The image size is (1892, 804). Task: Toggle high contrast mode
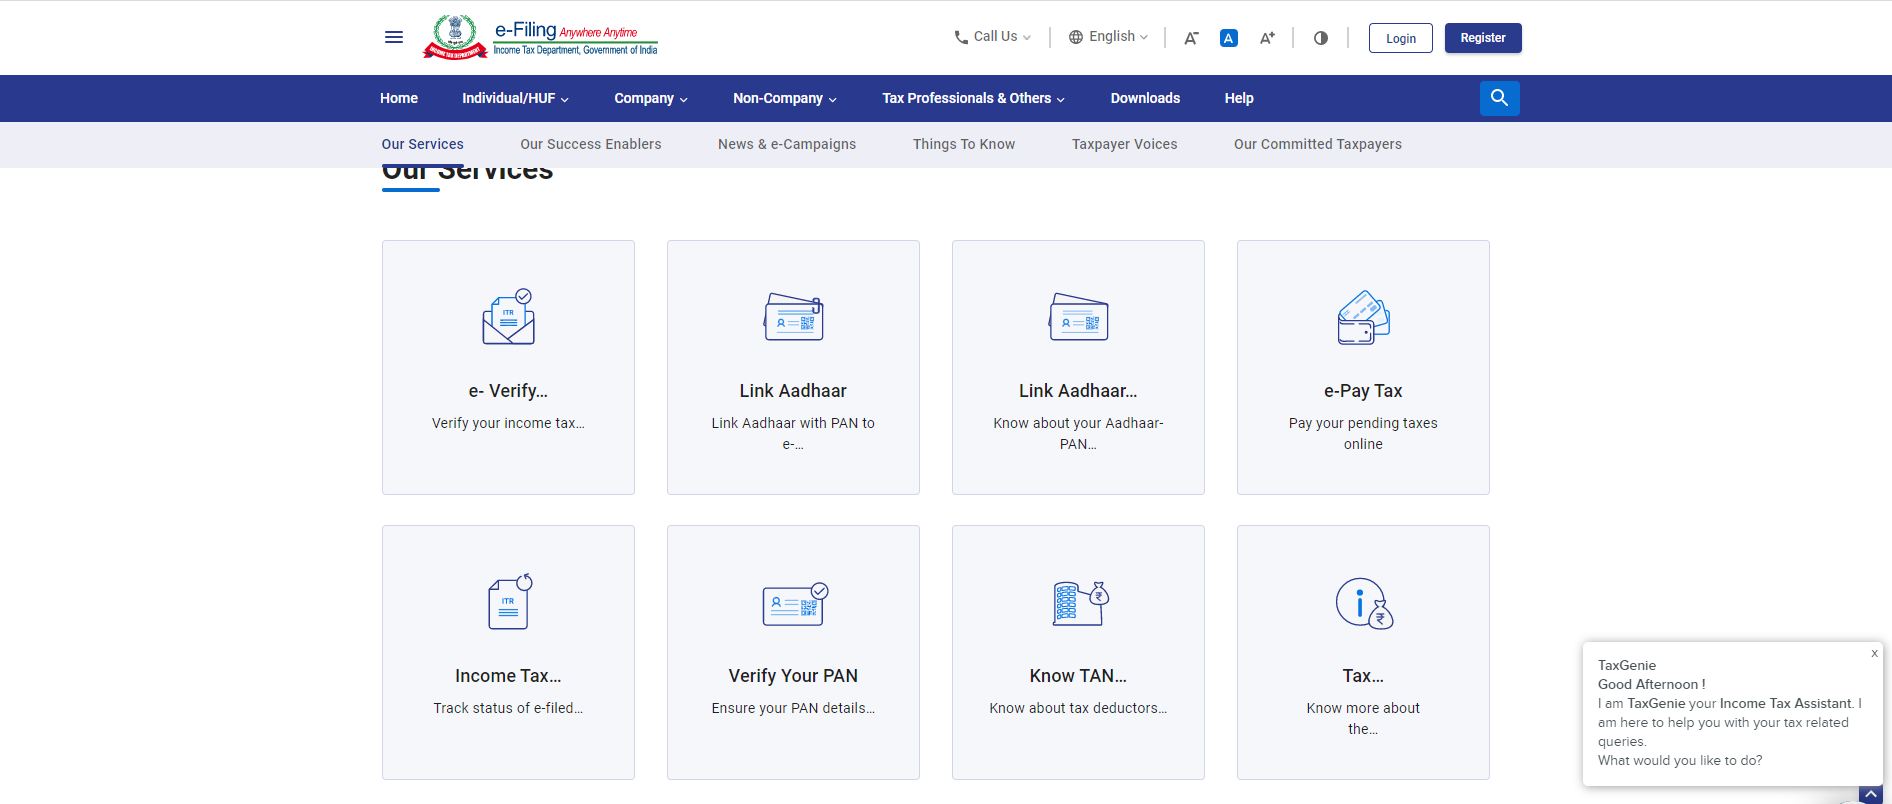point(1321,38)
